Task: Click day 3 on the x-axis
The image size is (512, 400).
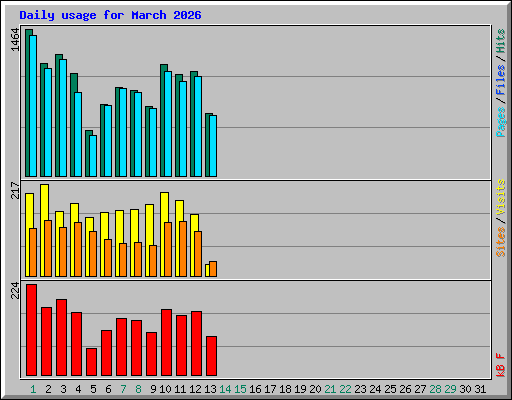Action: (x=63, y=389)
